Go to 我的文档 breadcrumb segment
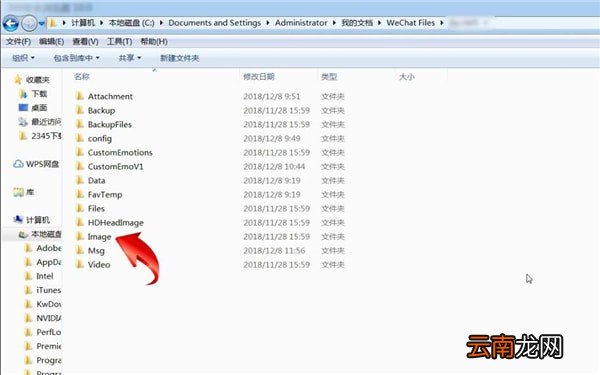The width and height of the screenshot is (600, 375). (357, 23)
